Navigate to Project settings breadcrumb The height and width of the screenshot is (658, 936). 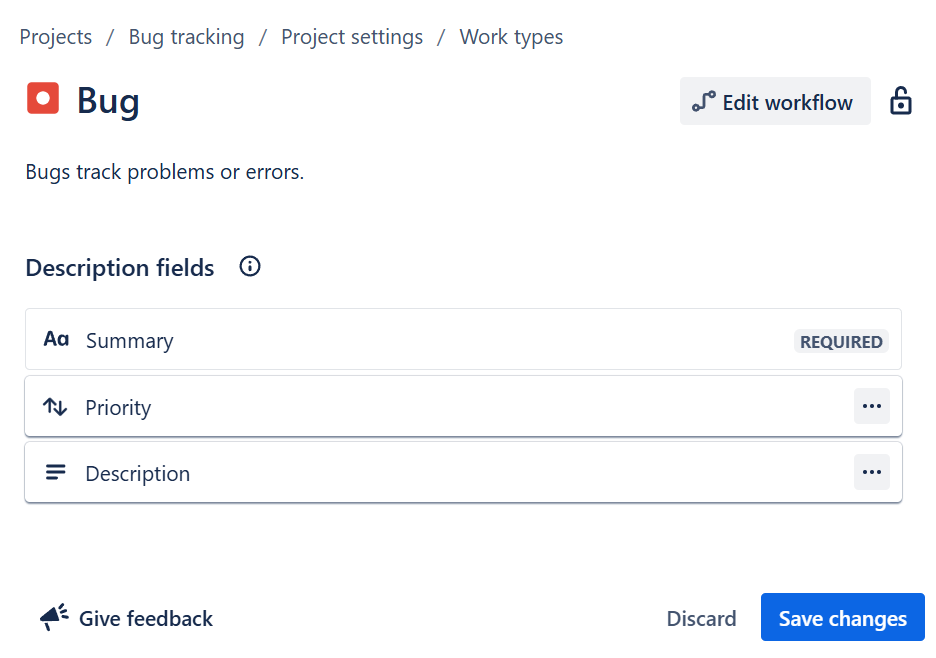click(x=352, y=37)
